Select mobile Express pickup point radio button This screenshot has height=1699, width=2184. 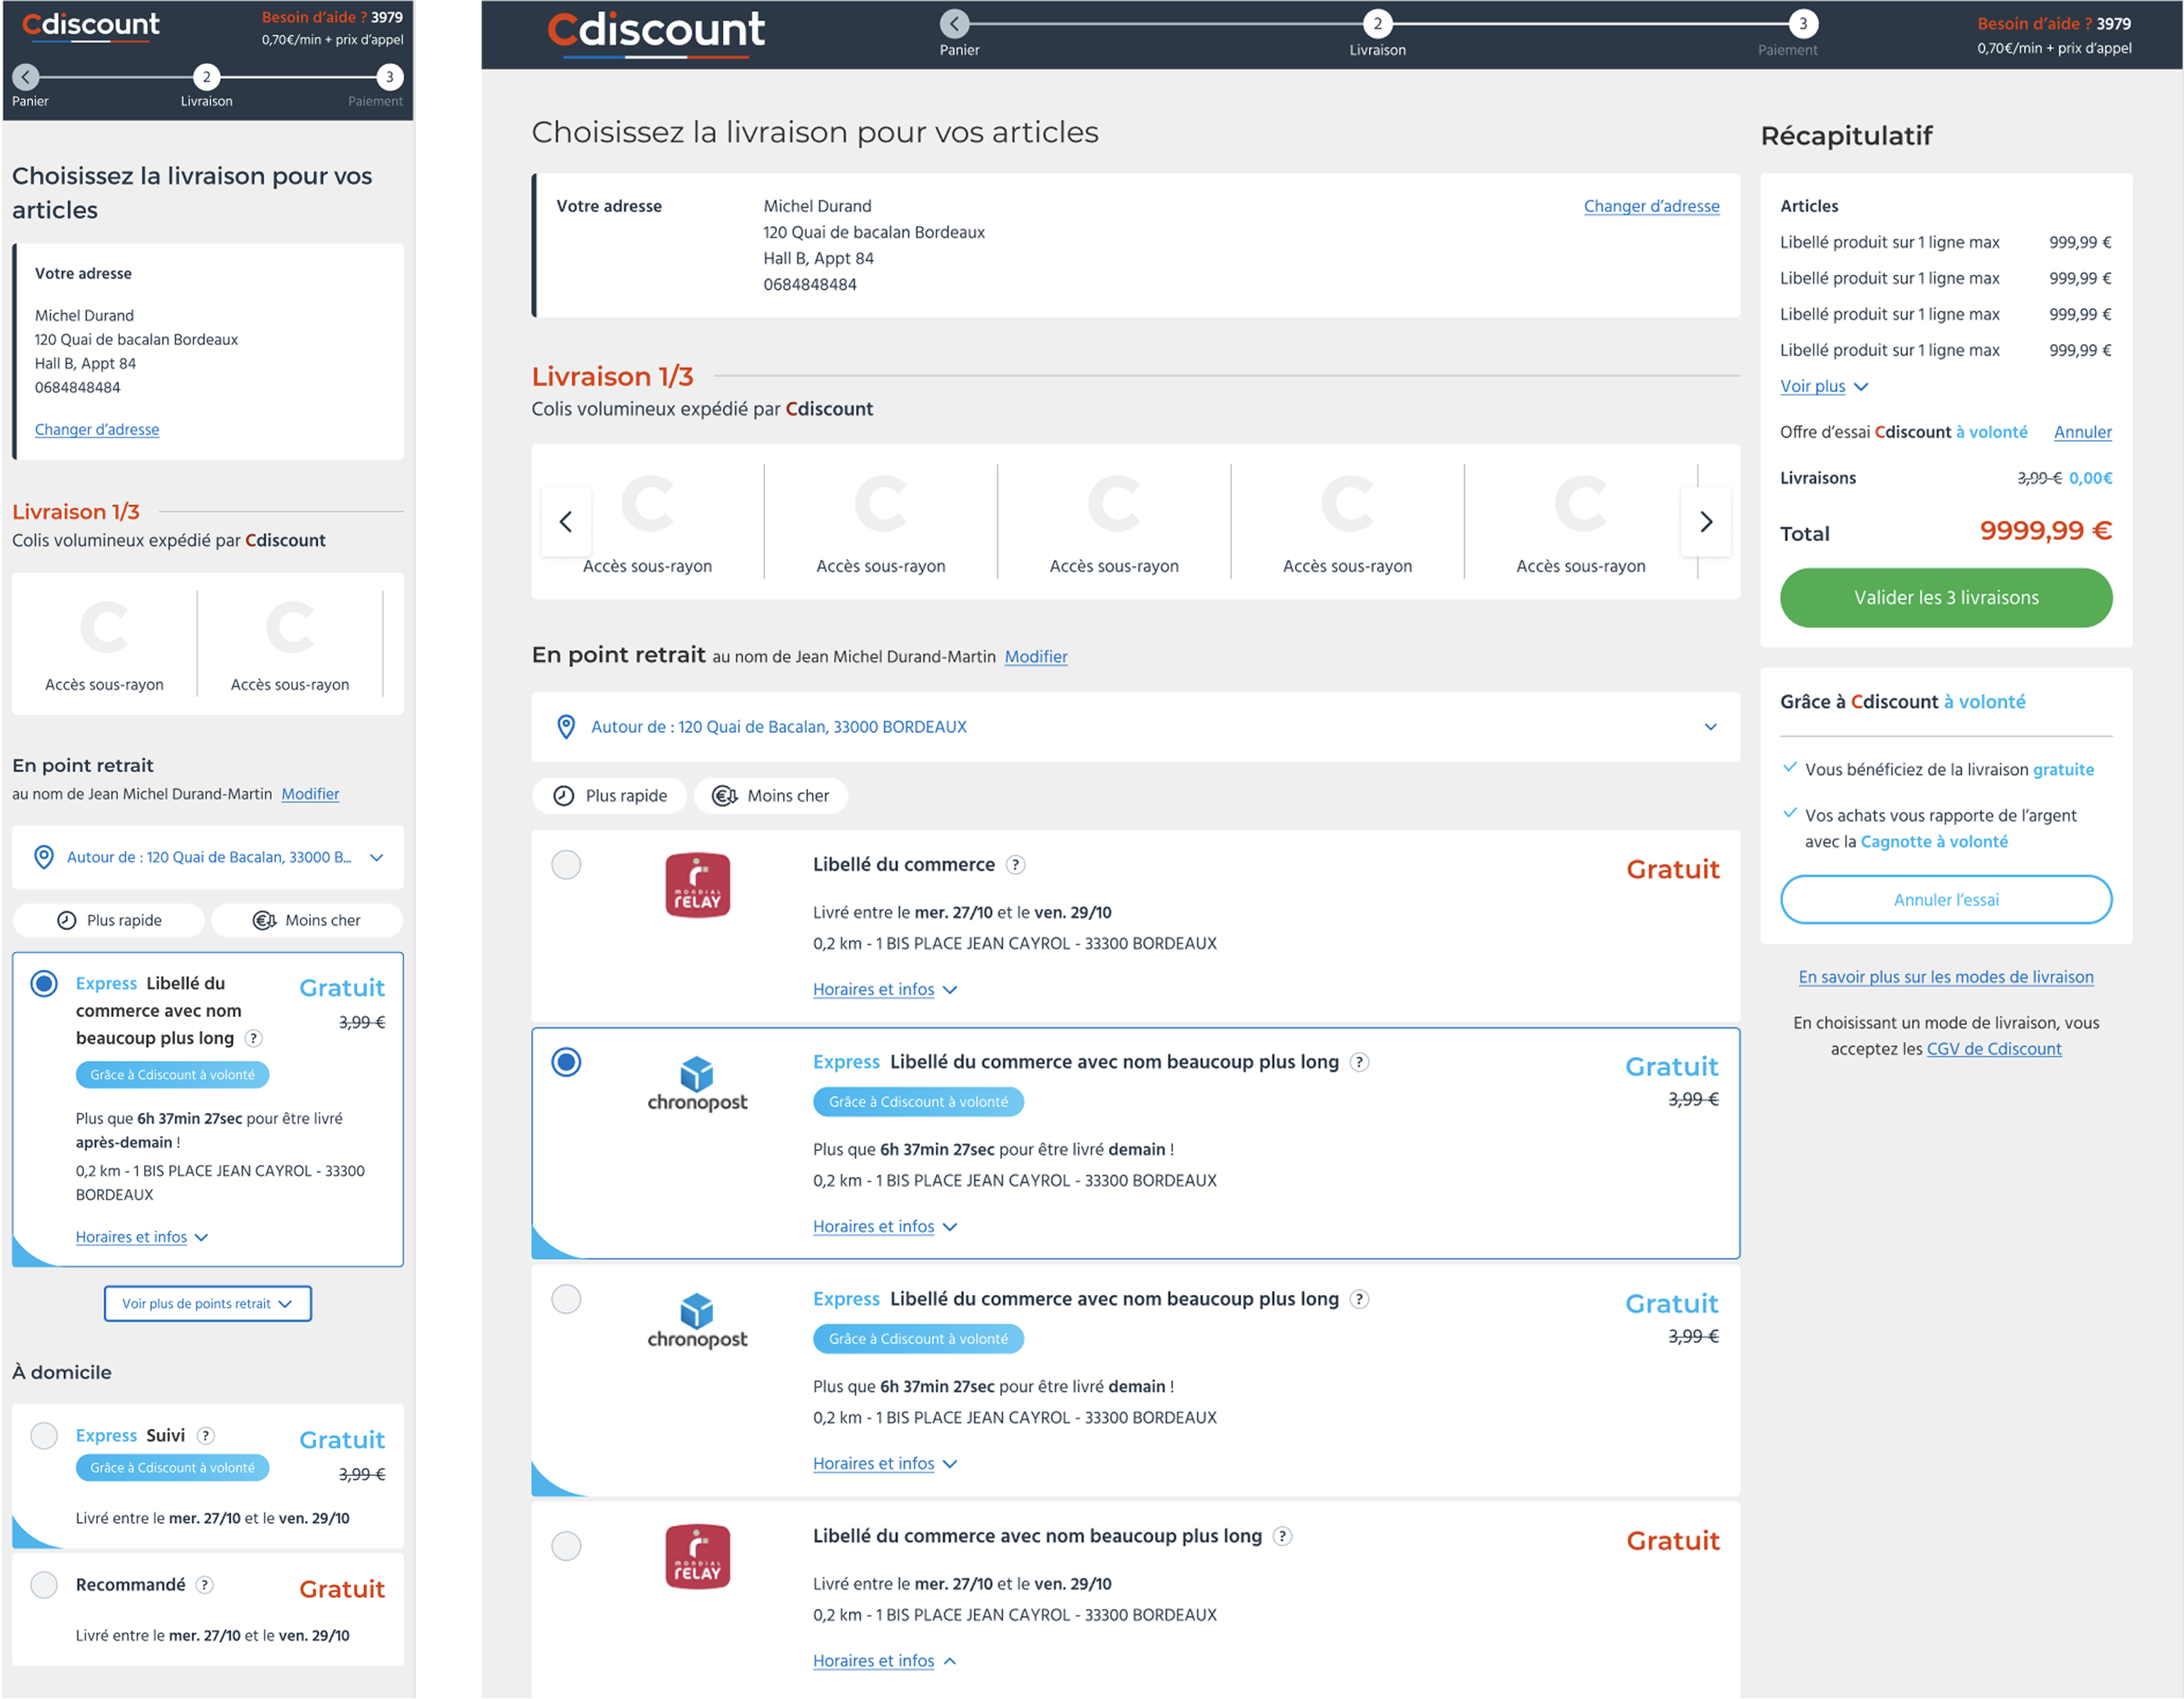coord(44,984)
